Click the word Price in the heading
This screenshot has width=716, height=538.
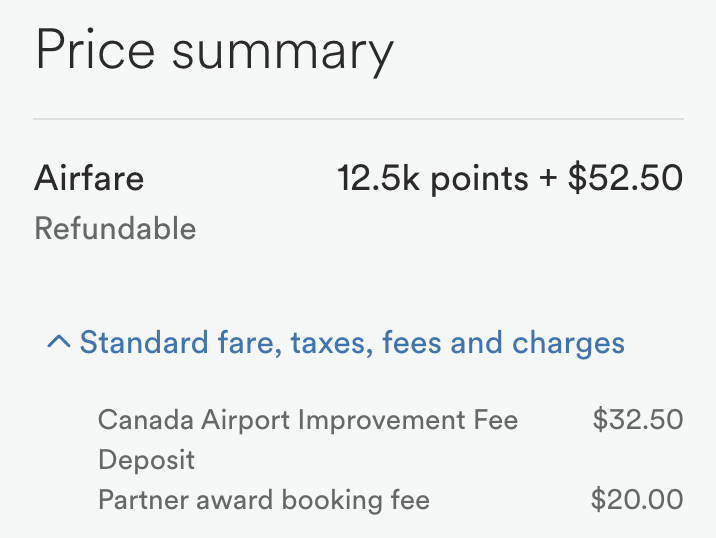coord(95,49)
